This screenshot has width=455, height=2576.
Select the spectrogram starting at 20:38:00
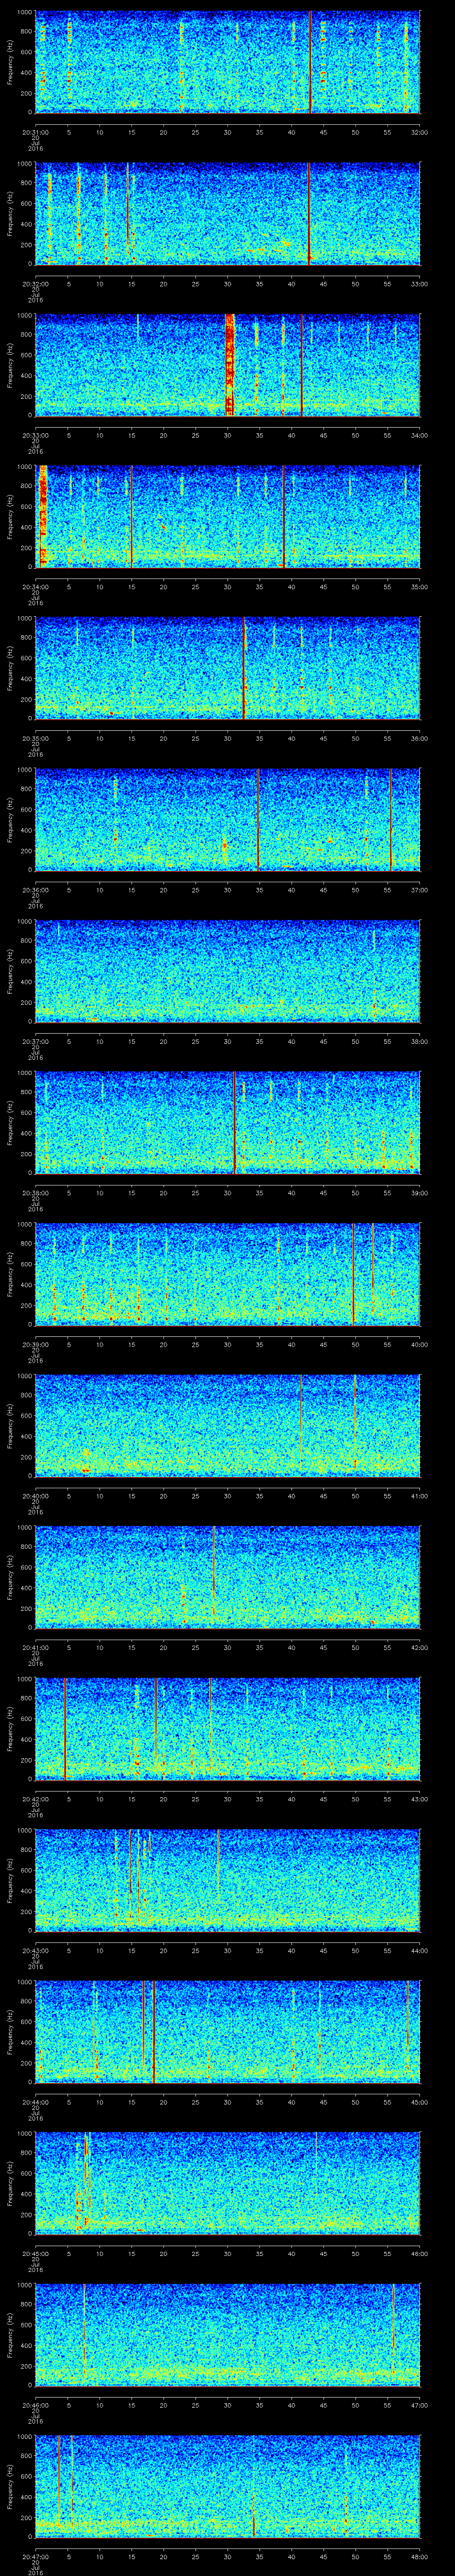pos(228,1123)
